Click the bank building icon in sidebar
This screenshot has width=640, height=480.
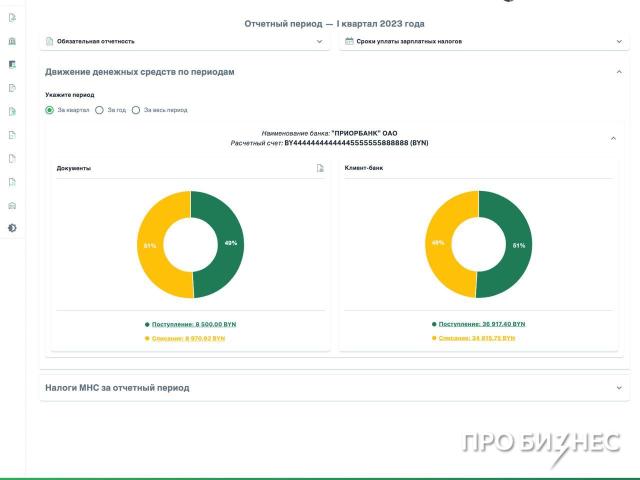pos(12,41)
